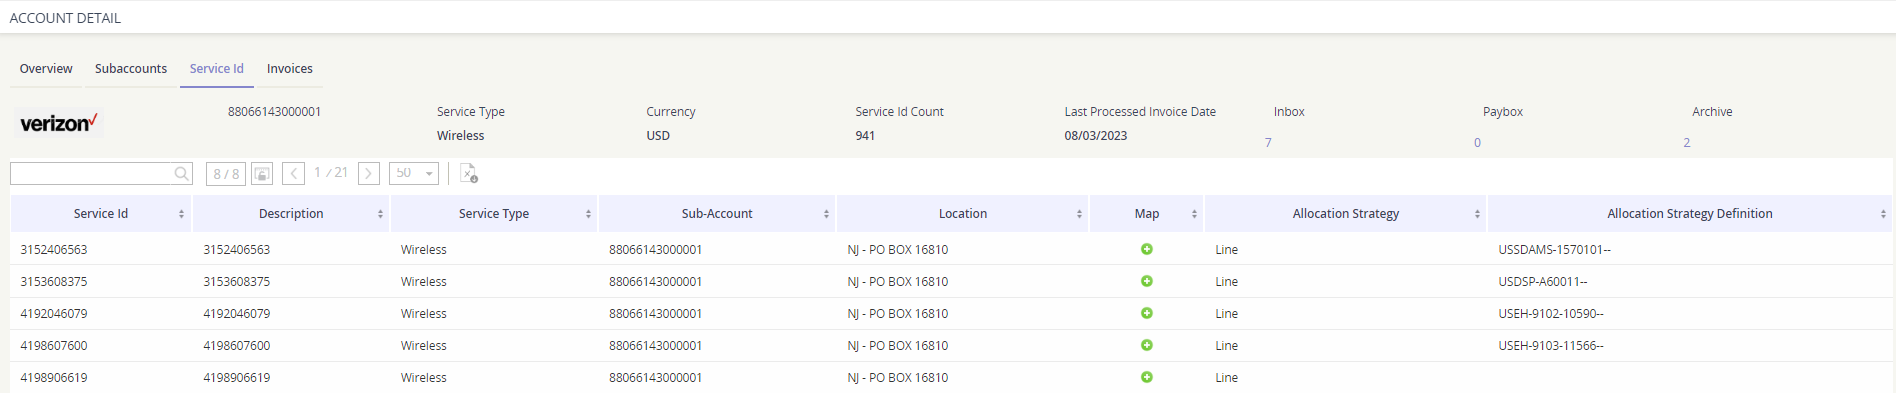This screenshot has width=1896, height=393.
Task: Sort by Allocation Strategy Definition arrows
Action: 1883,214
